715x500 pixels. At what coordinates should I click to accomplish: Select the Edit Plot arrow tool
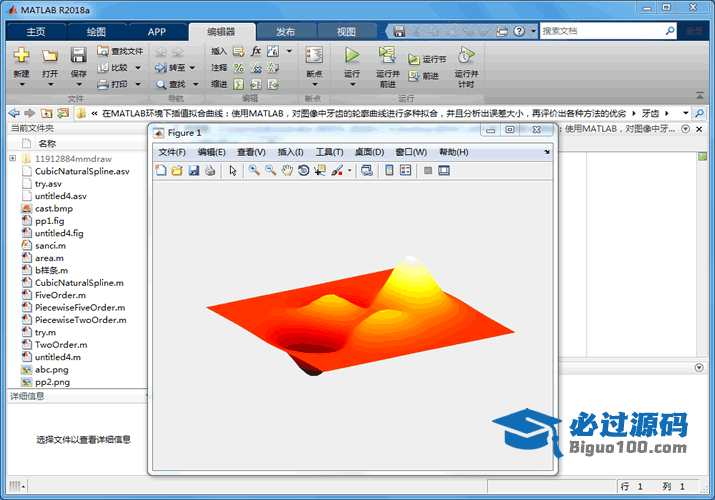[233, 170]
